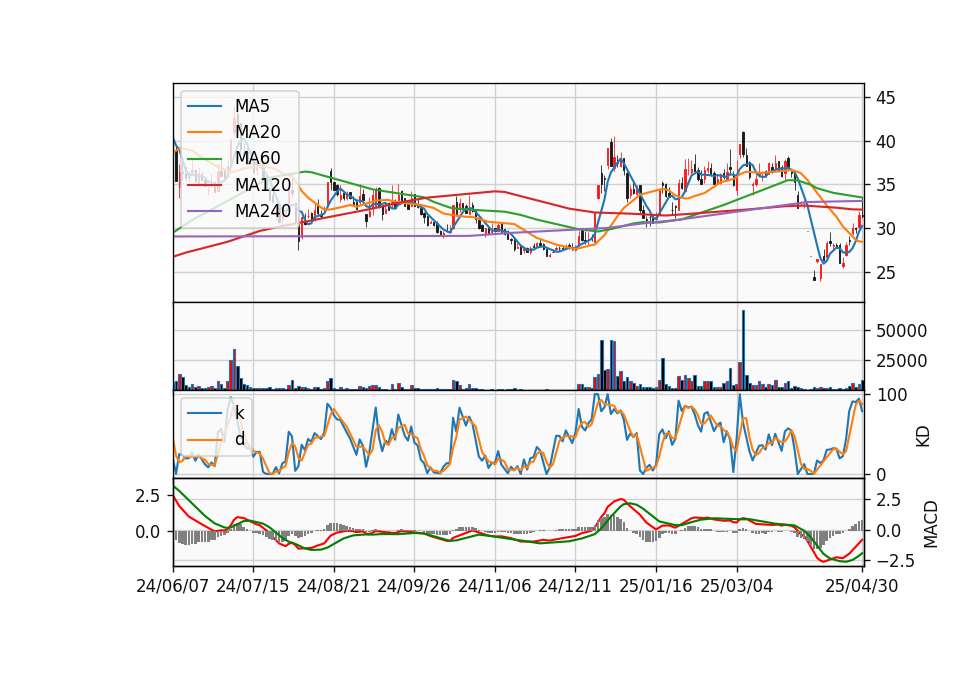Click the orange MA20 legend line swatch
This screenshot has height=690, width=960.
tap(204, 133)
